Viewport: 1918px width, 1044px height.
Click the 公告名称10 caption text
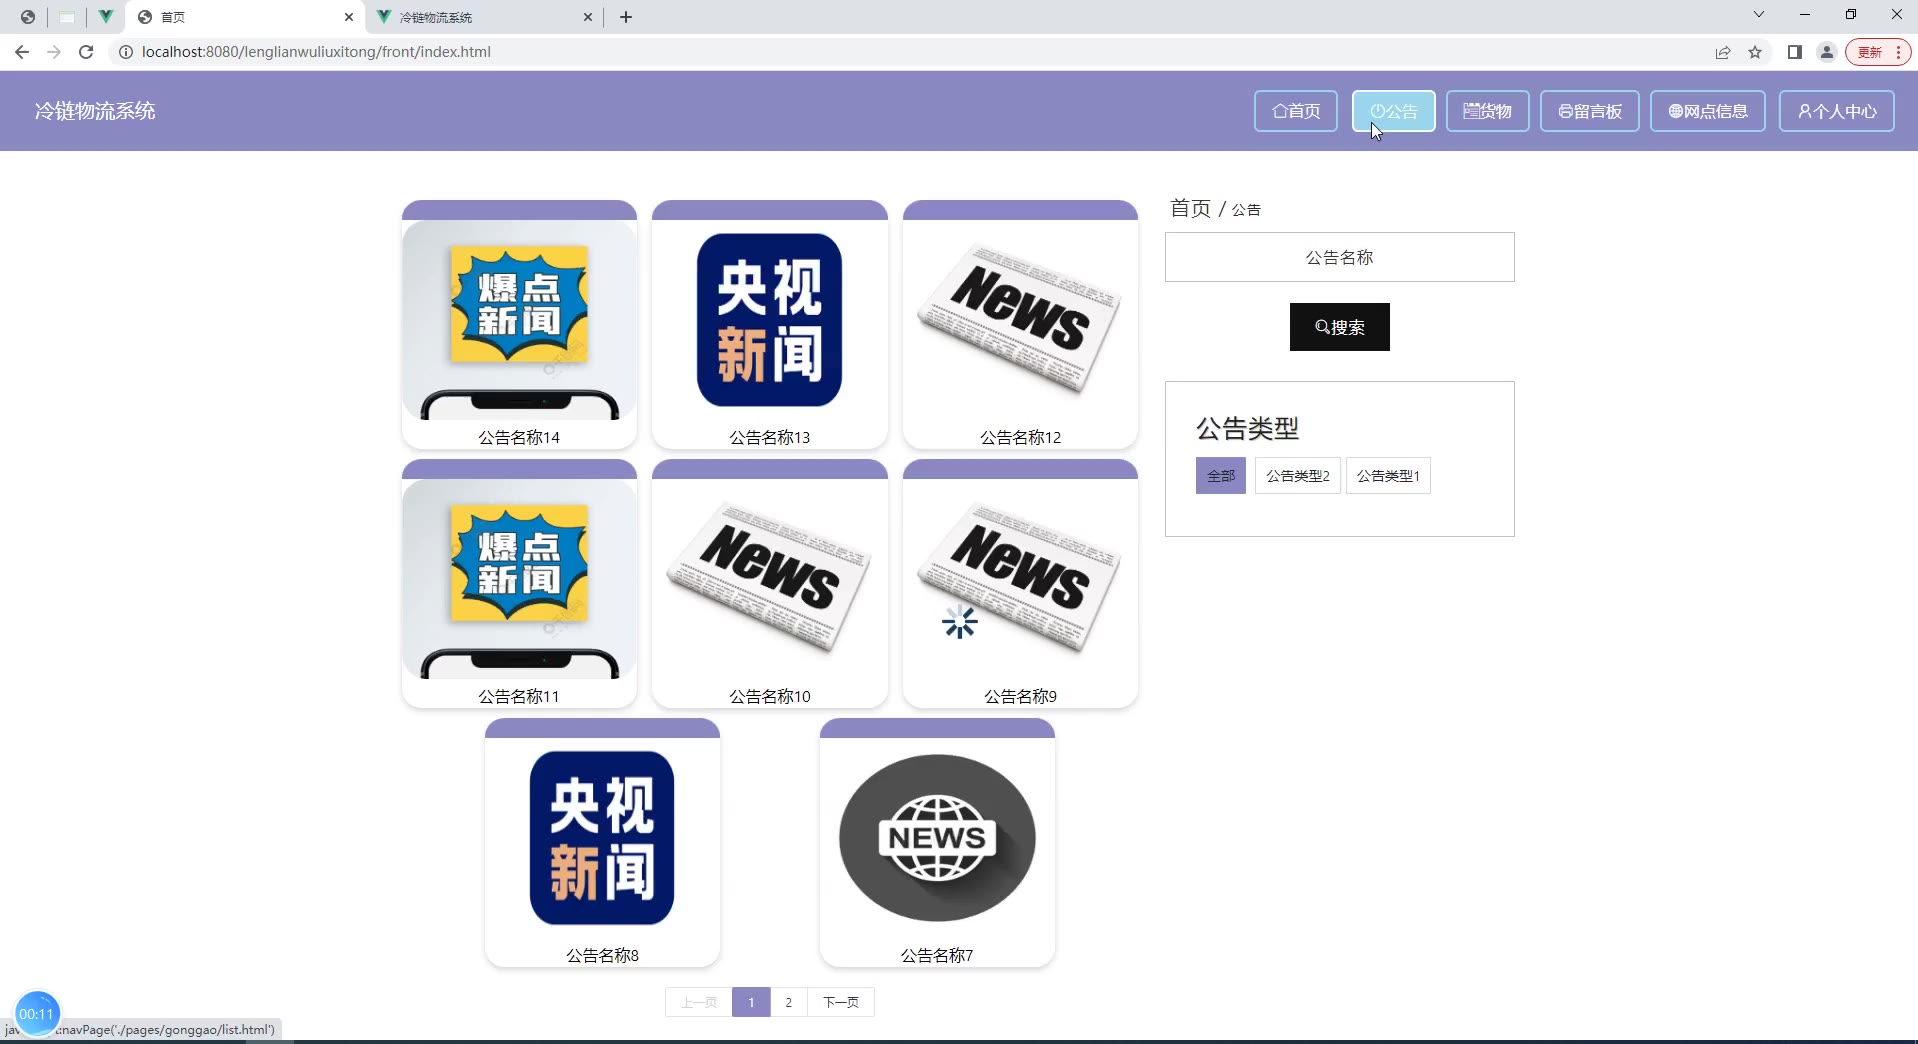pyautogui.click(x=770, y=696)
